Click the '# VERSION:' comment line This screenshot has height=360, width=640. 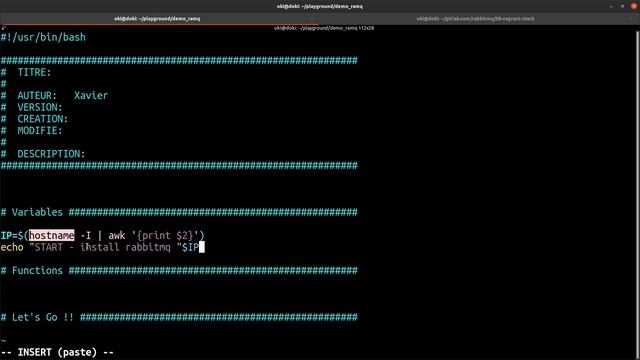(31, 107)
